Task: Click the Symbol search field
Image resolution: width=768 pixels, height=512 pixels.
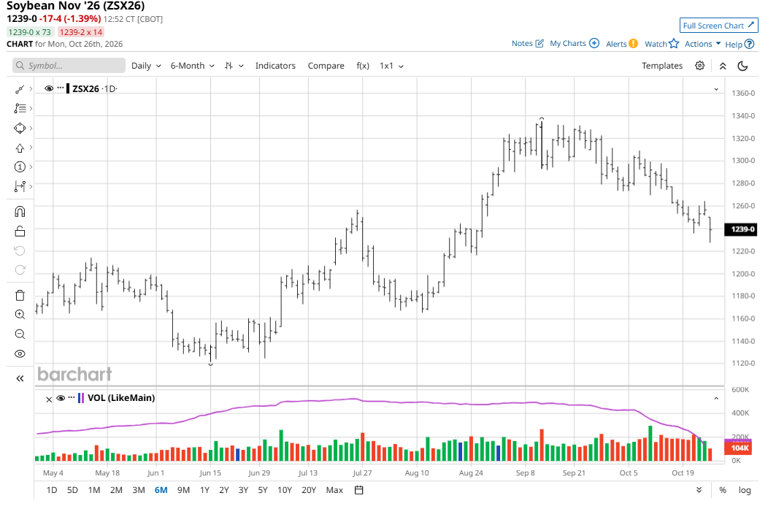Action: [x=69, y=66]
